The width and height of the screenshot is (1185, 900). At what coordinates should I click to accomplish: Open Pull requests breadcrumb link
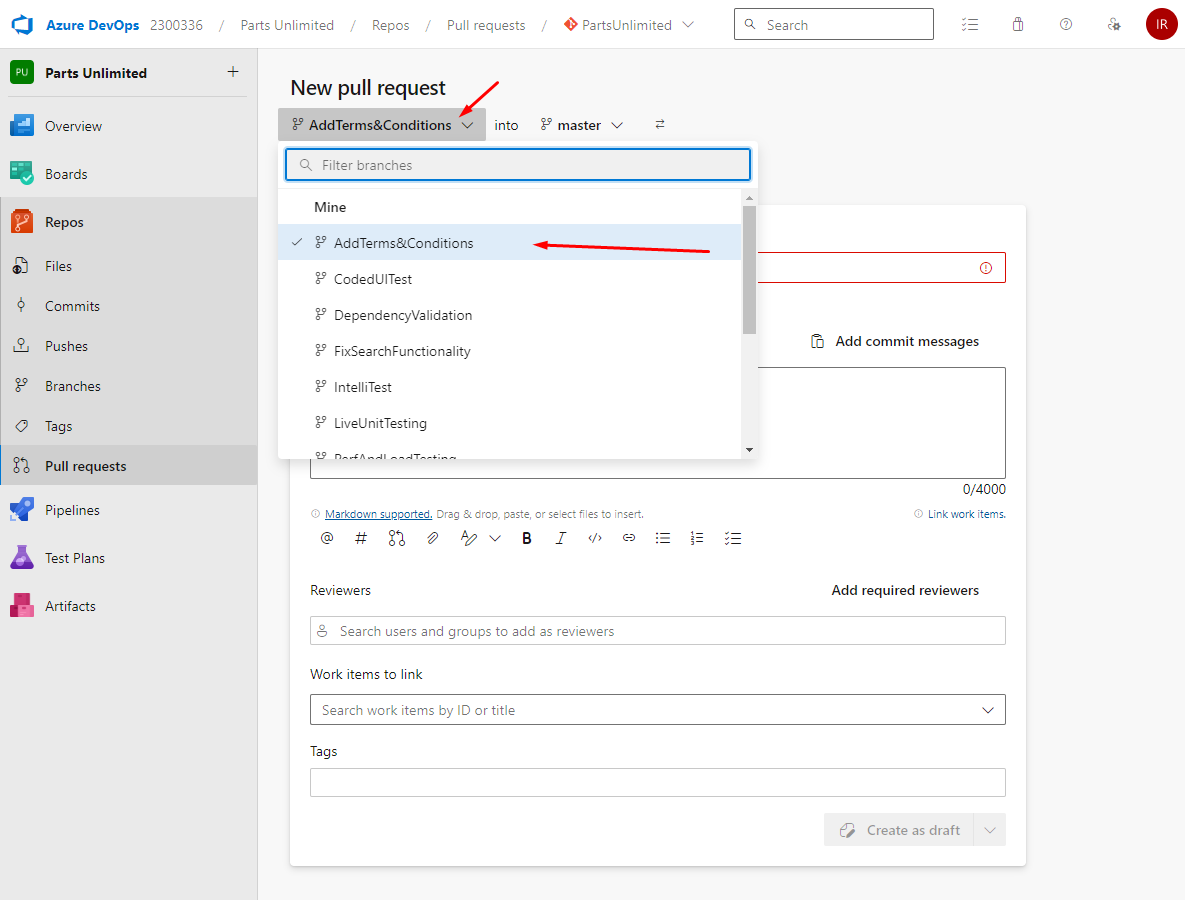(x=486, y=25)
